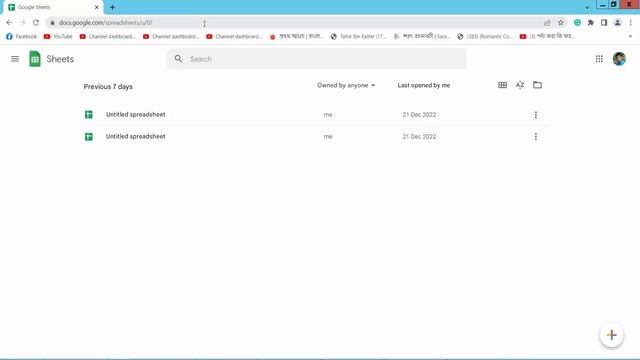Viewport: 640px width, 360px height.
Task: Expand the Owned by anyone filter
Action: point(346,85)
